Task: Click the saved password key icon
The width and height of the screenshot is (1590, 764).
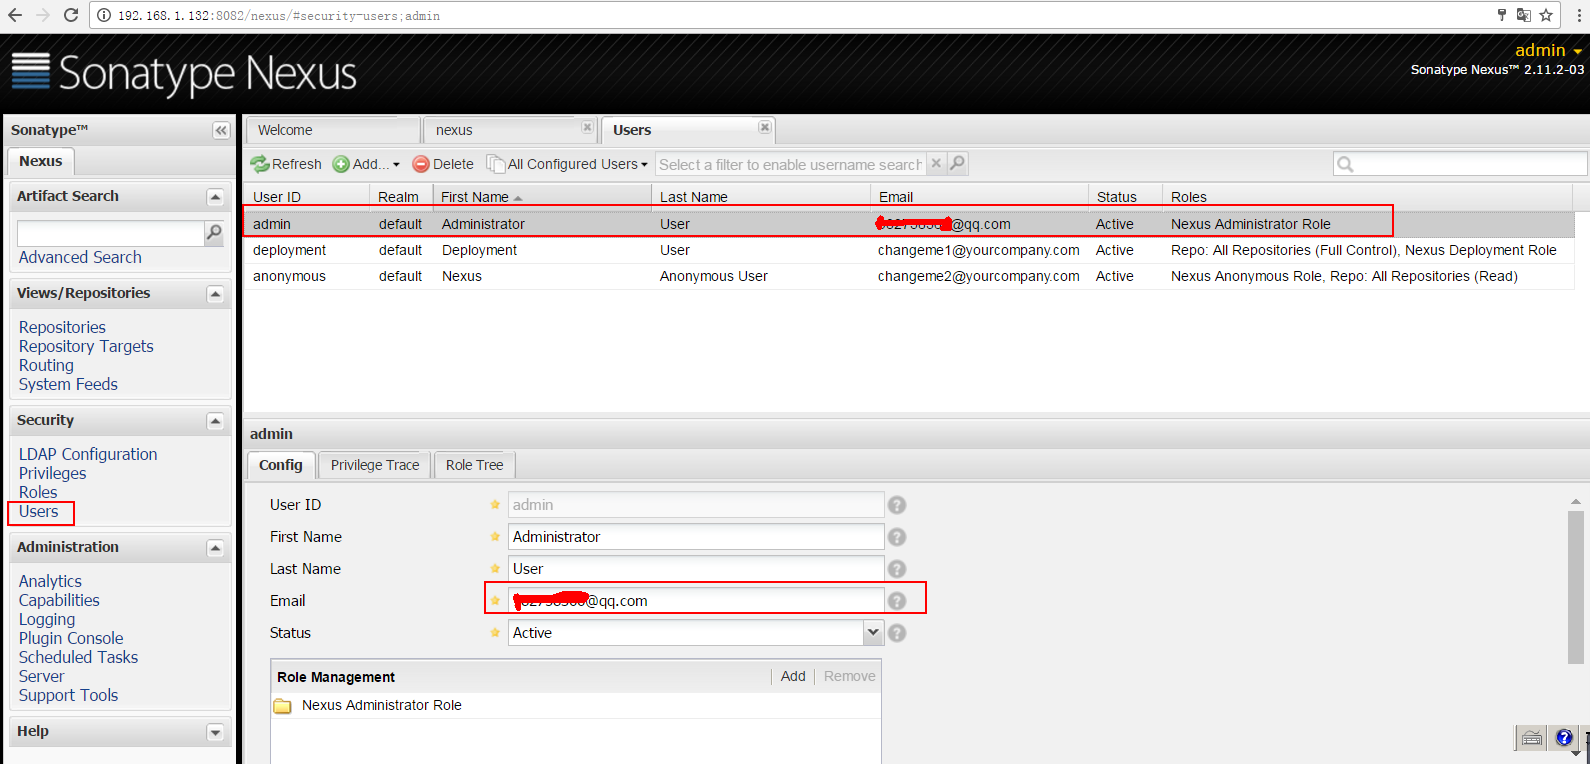Action: (1501, 15)
